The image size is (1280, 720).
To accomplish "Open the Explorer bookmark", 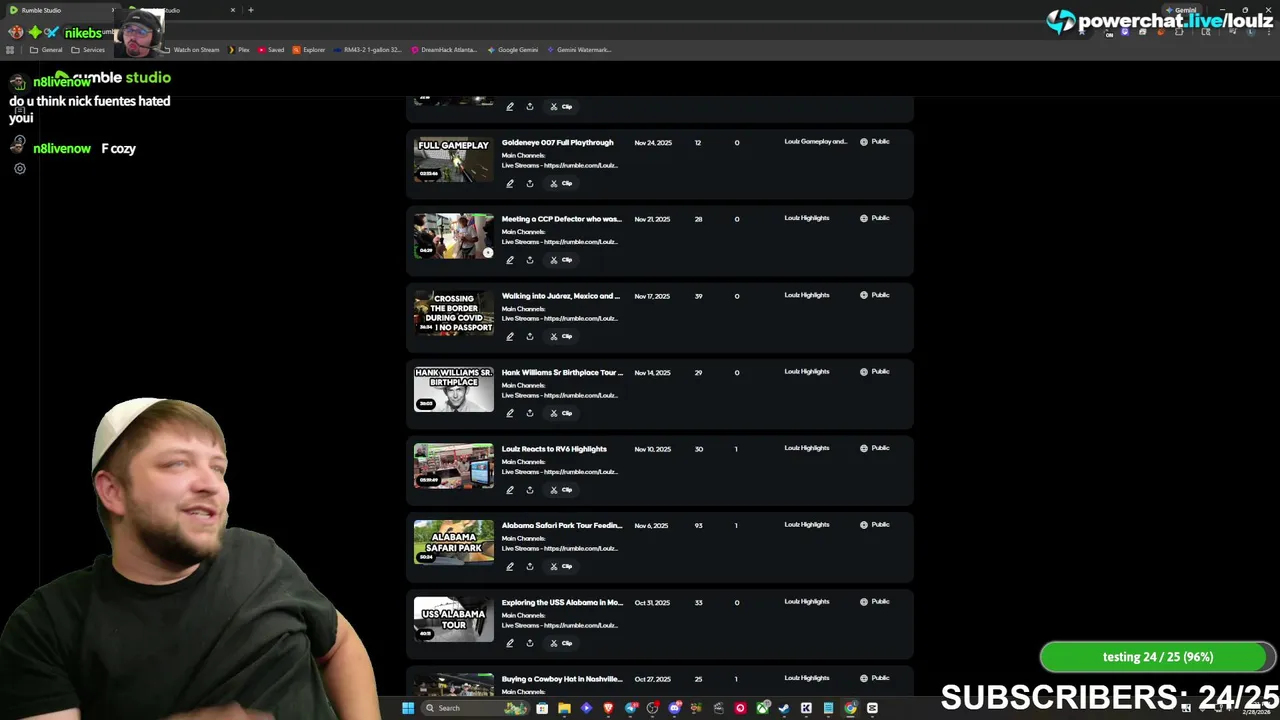I will [x=309, y=50].
